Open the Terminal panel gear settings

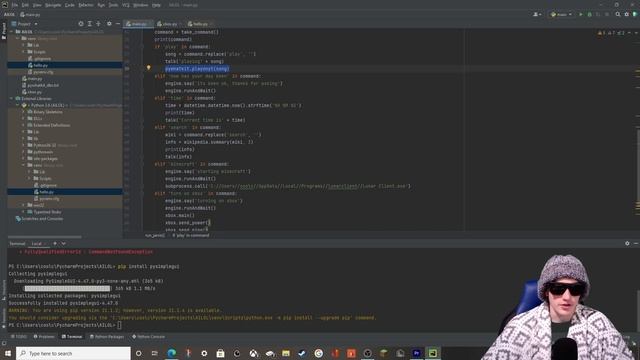(x=627, y=243)
